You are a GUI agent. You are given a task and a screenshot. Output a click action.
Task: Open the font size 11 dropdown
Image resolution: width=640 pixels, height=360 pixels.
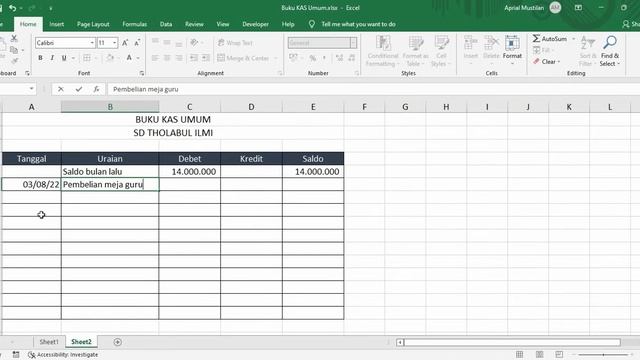coord(114,43)
